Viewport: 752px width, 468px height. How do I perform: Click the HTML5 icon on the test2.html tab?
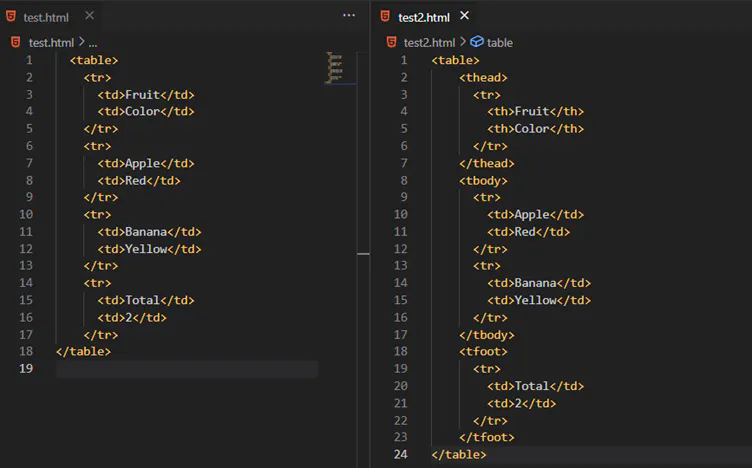coord(385,17)
